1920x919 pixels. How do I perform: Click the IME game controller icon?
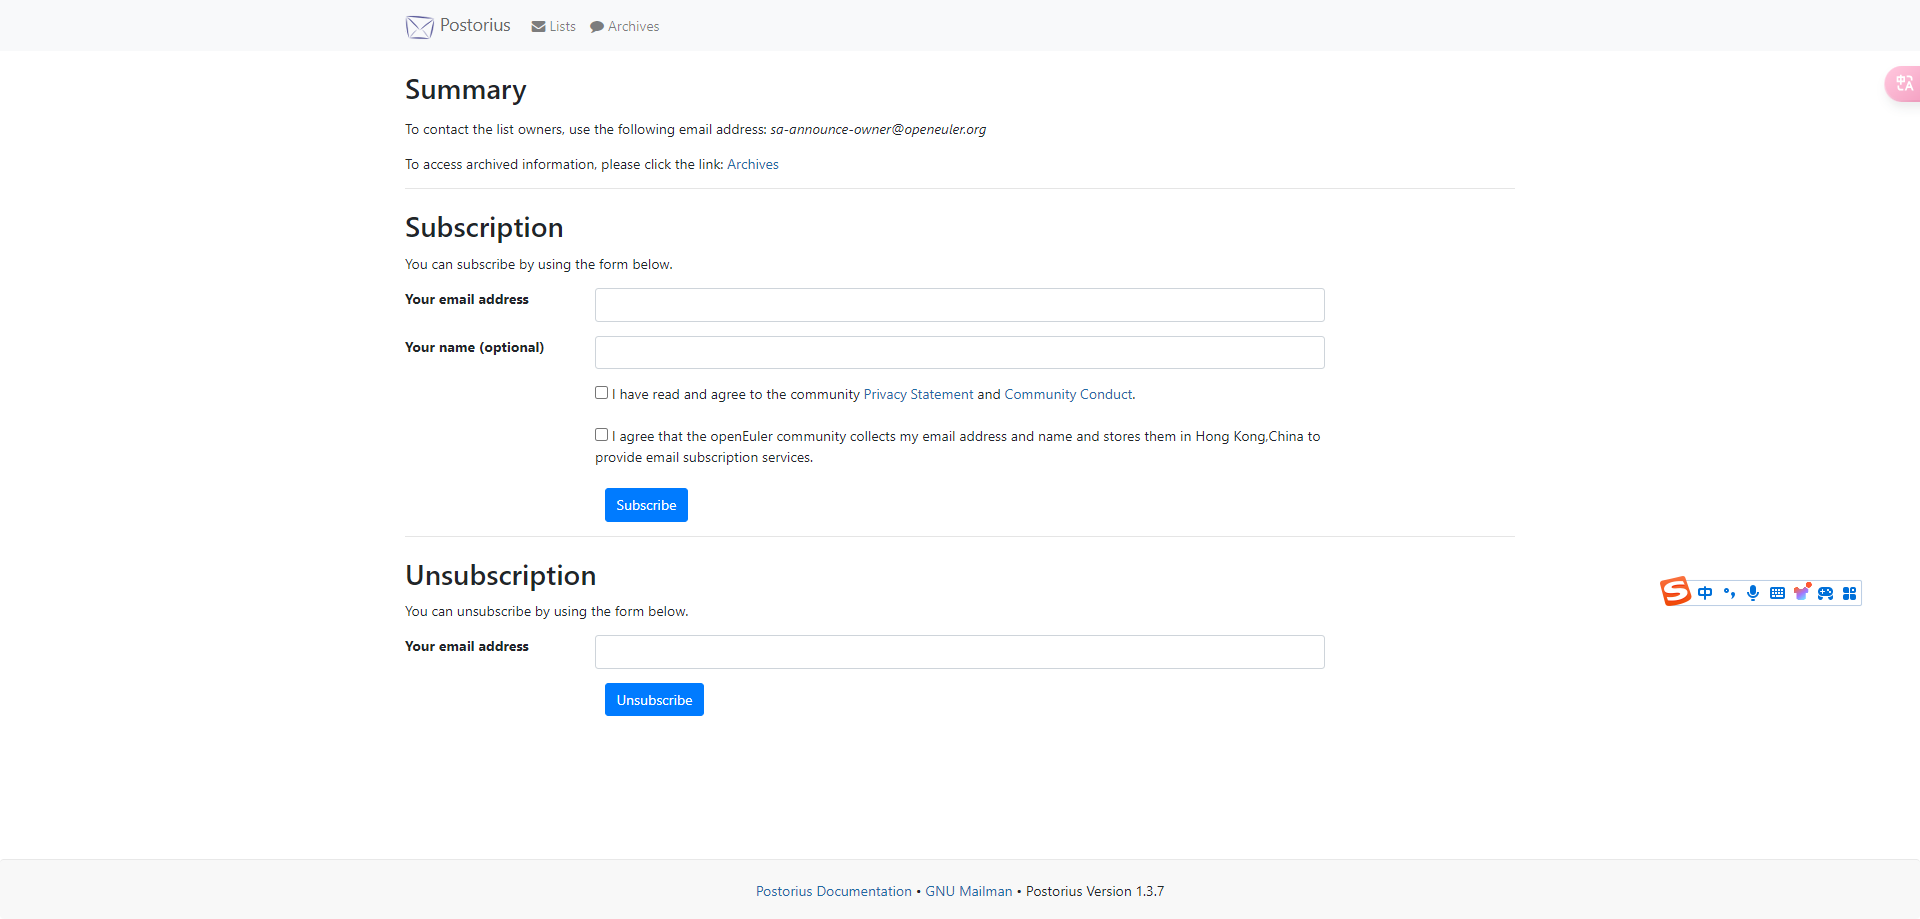(1825, 593)
